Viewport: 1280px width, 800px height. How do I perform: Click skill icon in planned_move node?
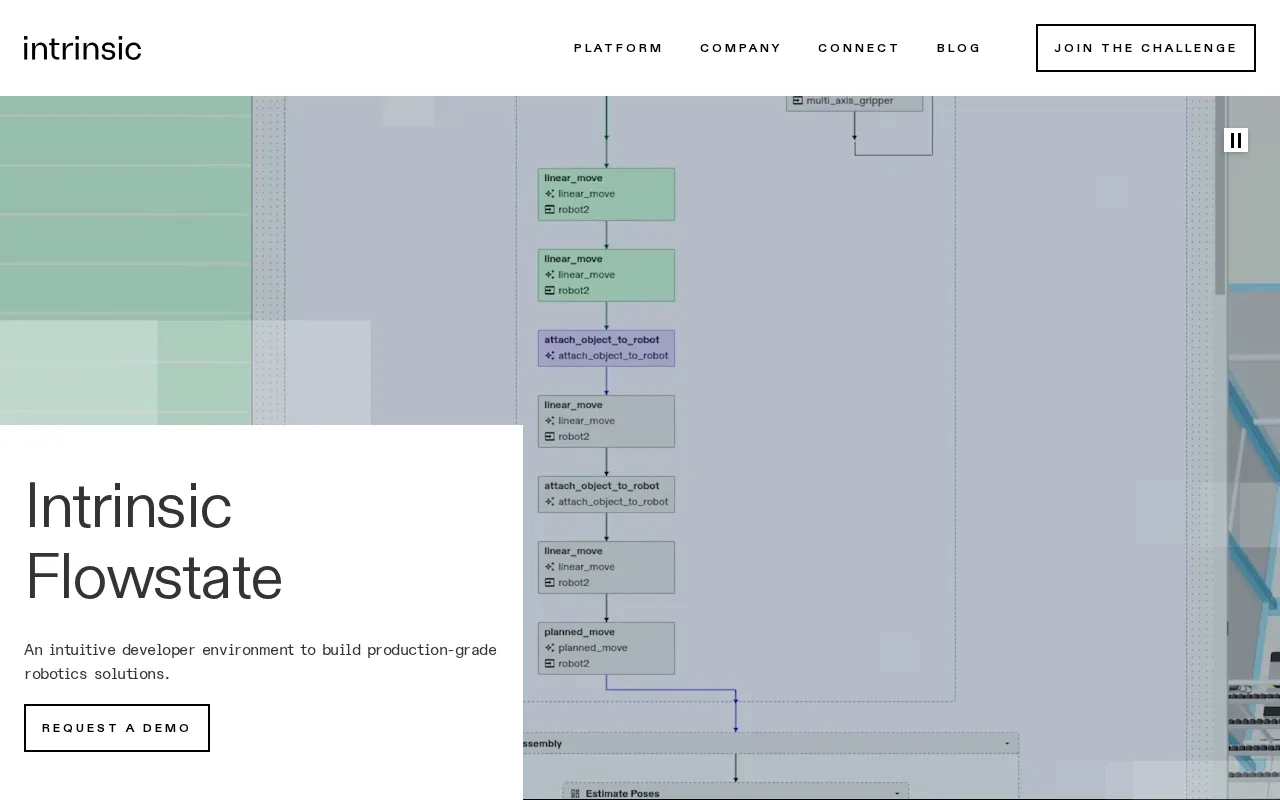[x=550, y=648]
